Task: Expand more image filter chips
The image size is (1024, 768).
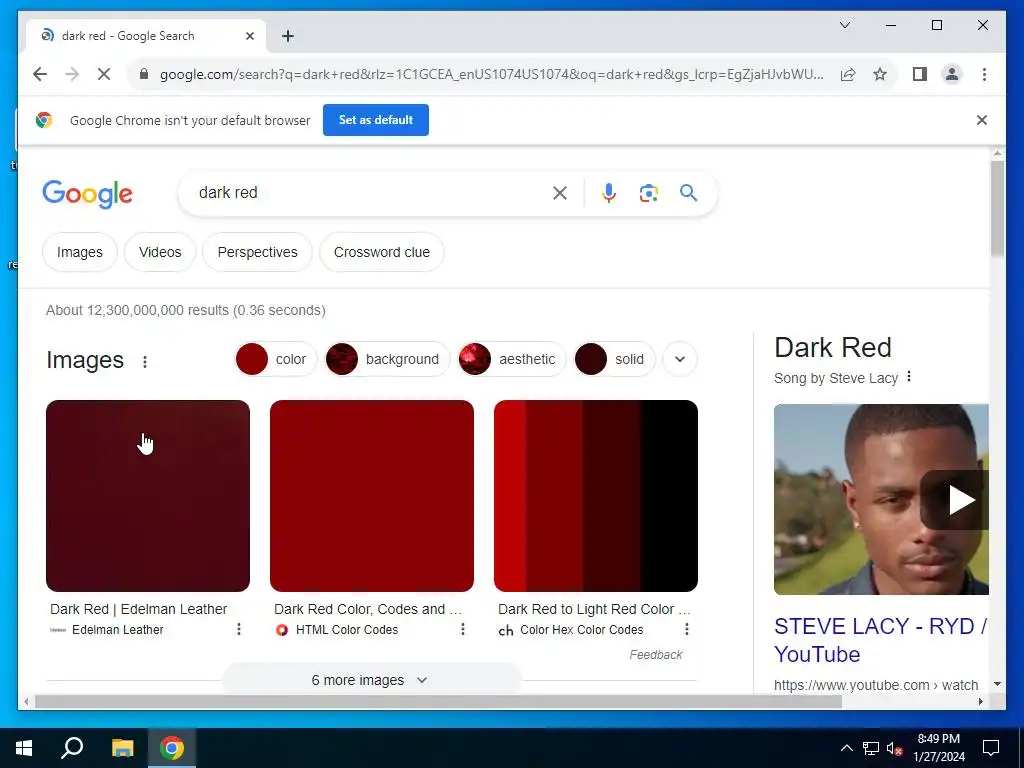Action: (x=680, y=359)
